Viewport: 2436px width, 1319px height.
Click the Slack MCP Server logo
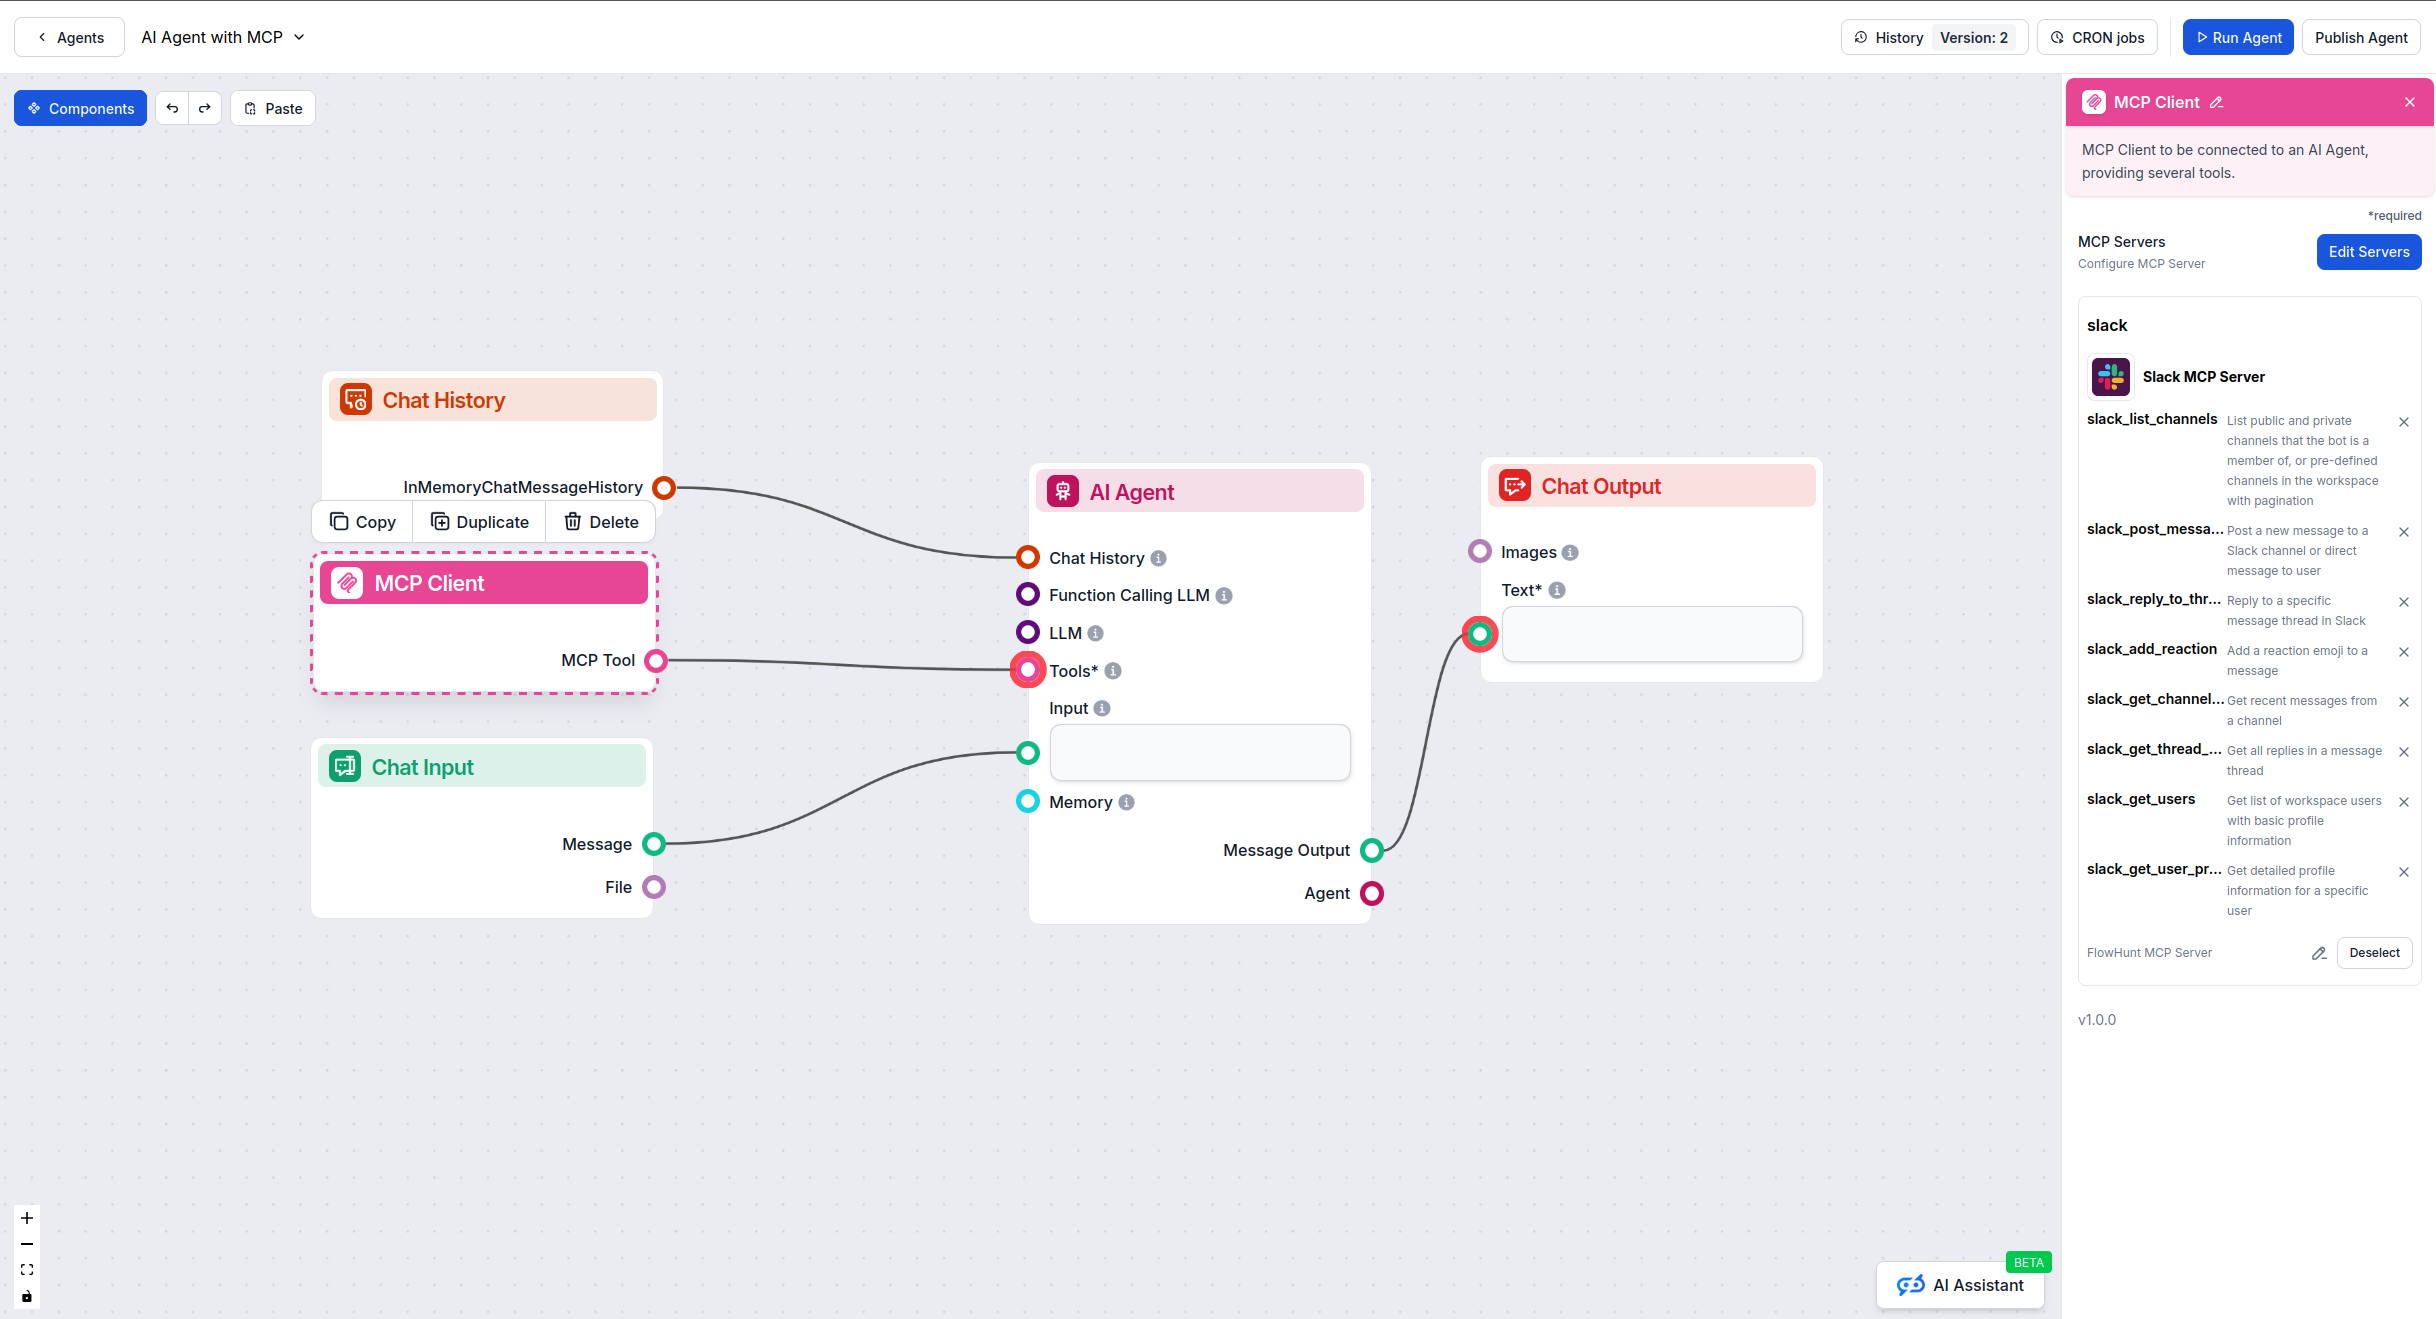[x=2111, y=377]
